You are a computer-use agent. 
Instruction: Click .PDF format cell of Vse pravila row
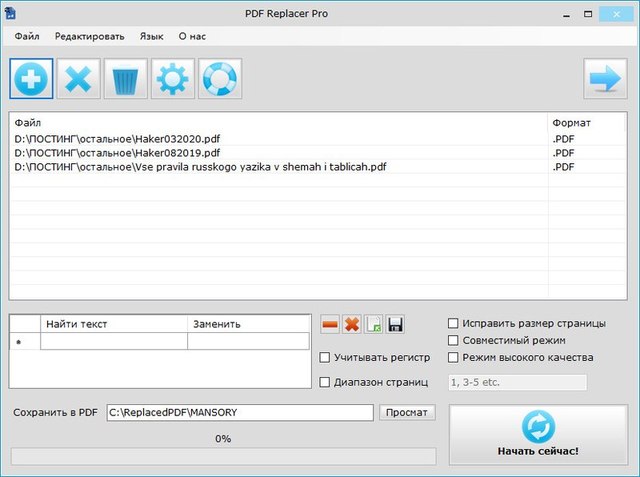pyautogui.click(x=587, y=166)
